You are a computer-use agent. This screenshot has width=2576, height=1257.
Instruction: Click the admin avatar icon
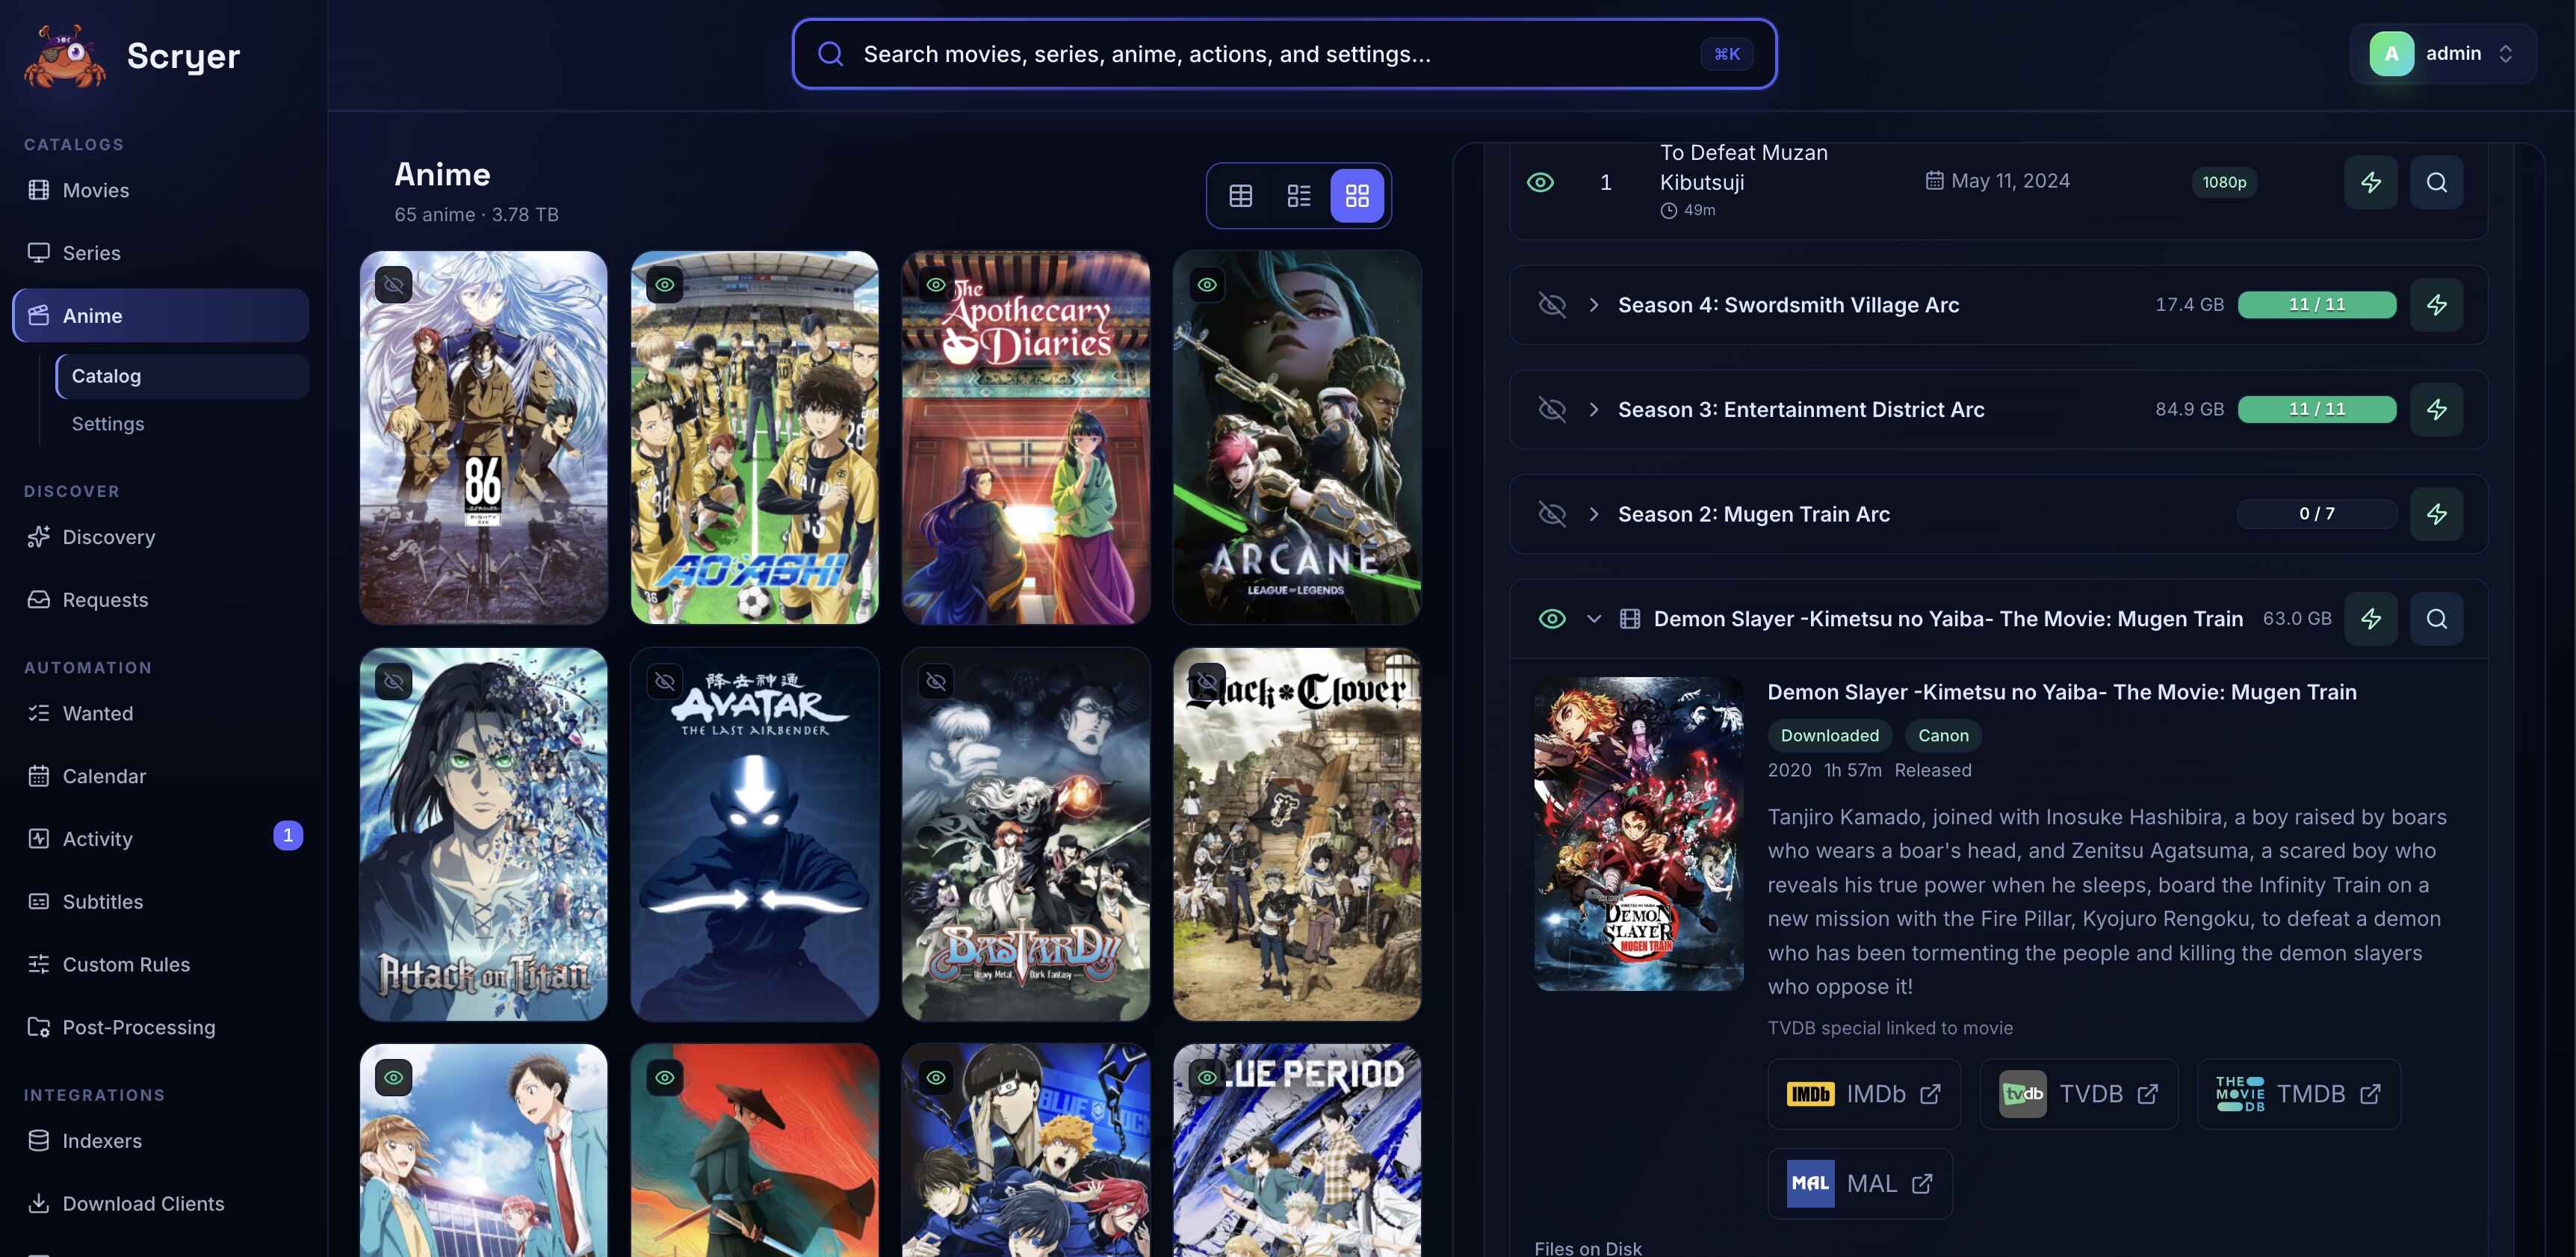click(x=2391, y=54)
